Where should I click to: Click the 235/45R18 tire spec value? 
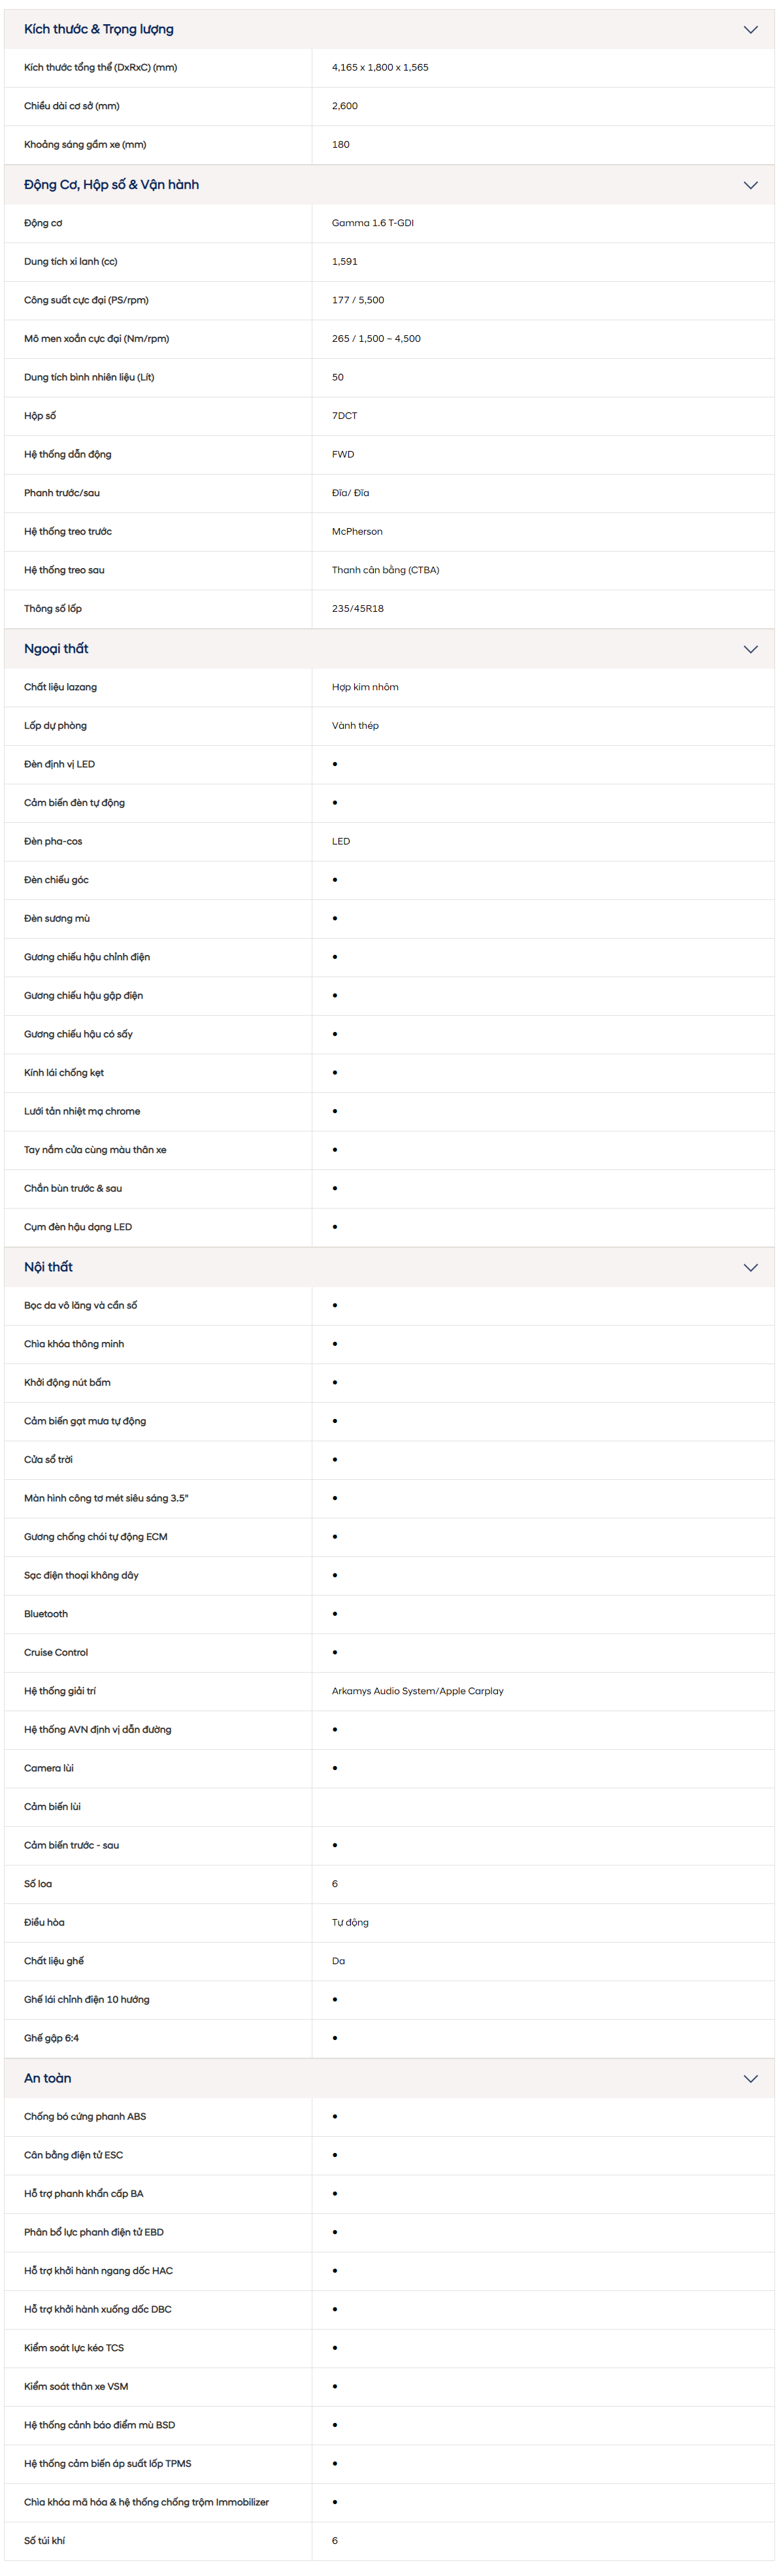click(x=357, y=609)
